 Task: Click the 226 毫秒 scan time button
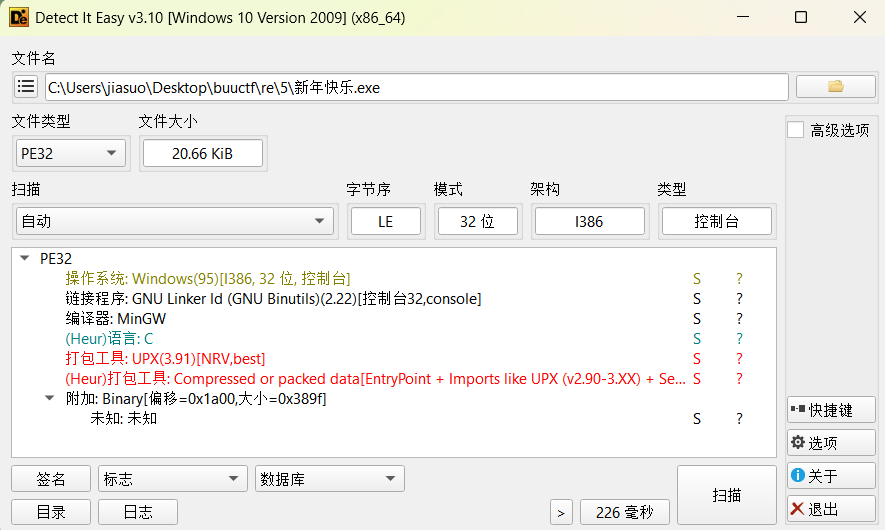[625, 513]
